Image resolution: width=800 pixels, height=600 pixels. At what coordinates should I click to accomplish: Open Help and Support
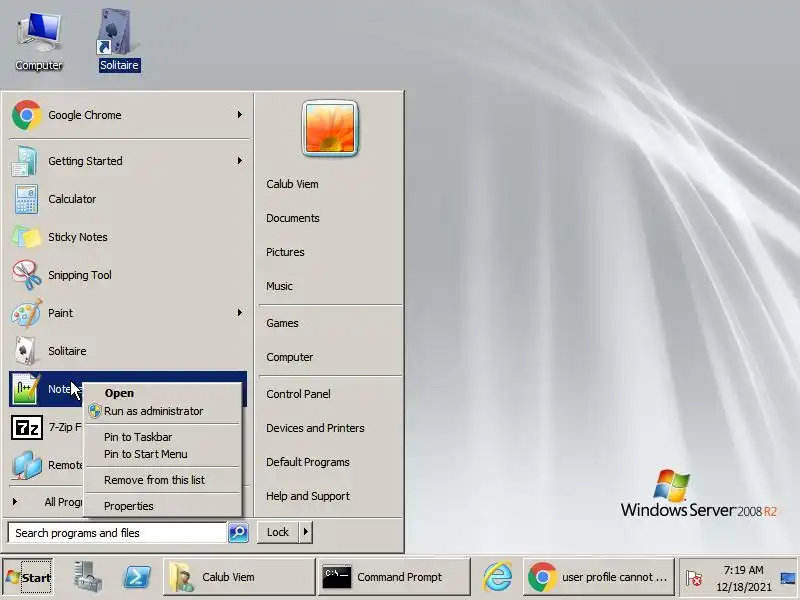pos(308,496)
